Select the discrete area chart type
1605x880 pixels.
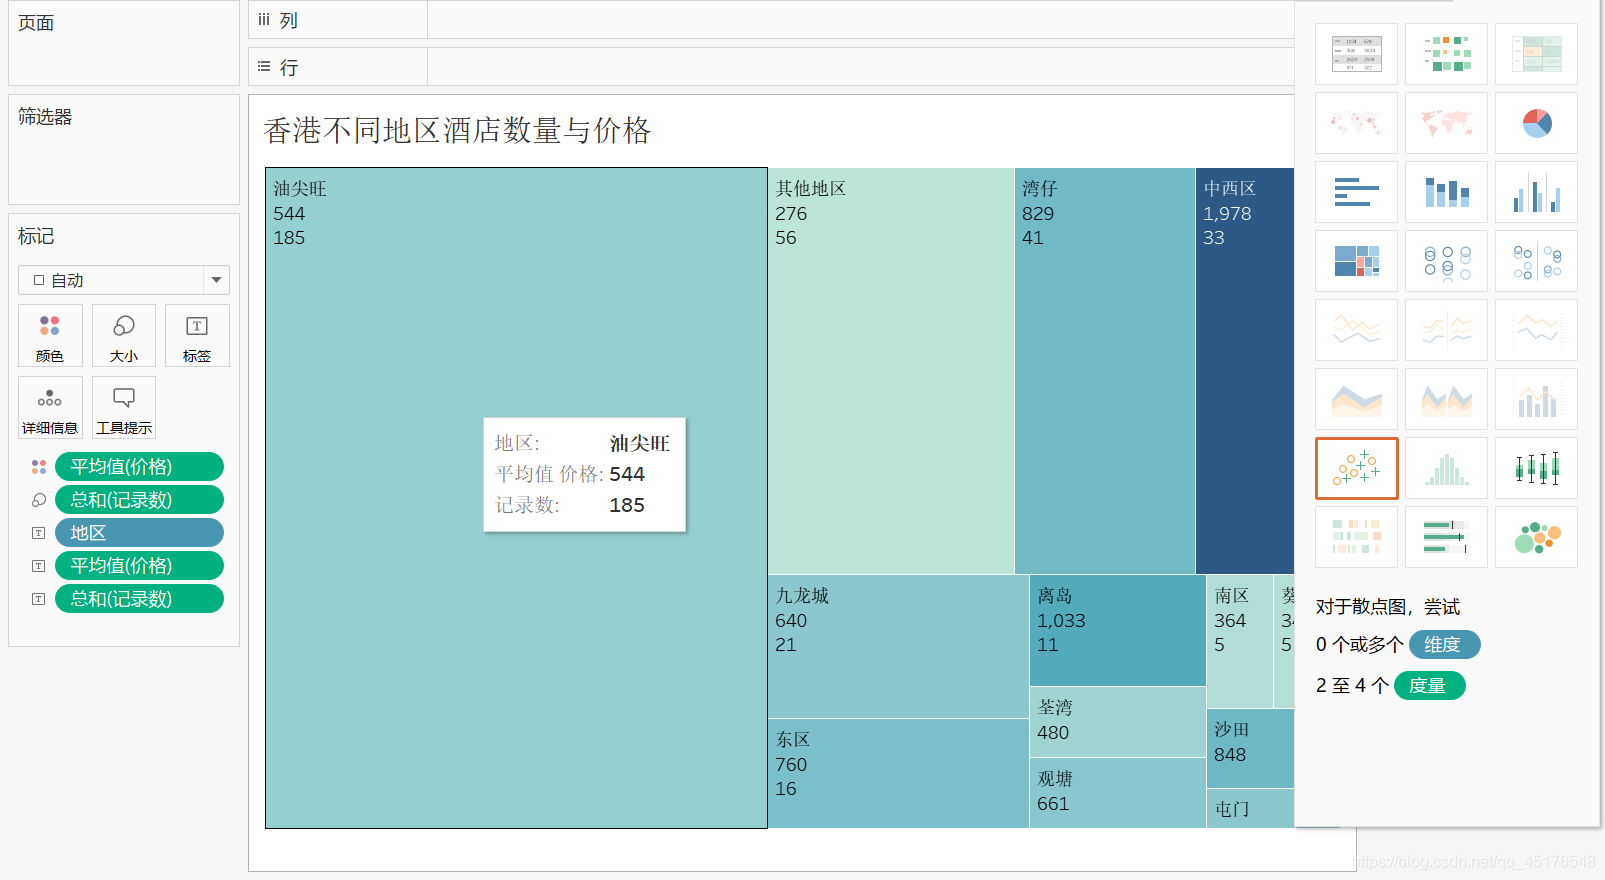(x=1446, y=399)
